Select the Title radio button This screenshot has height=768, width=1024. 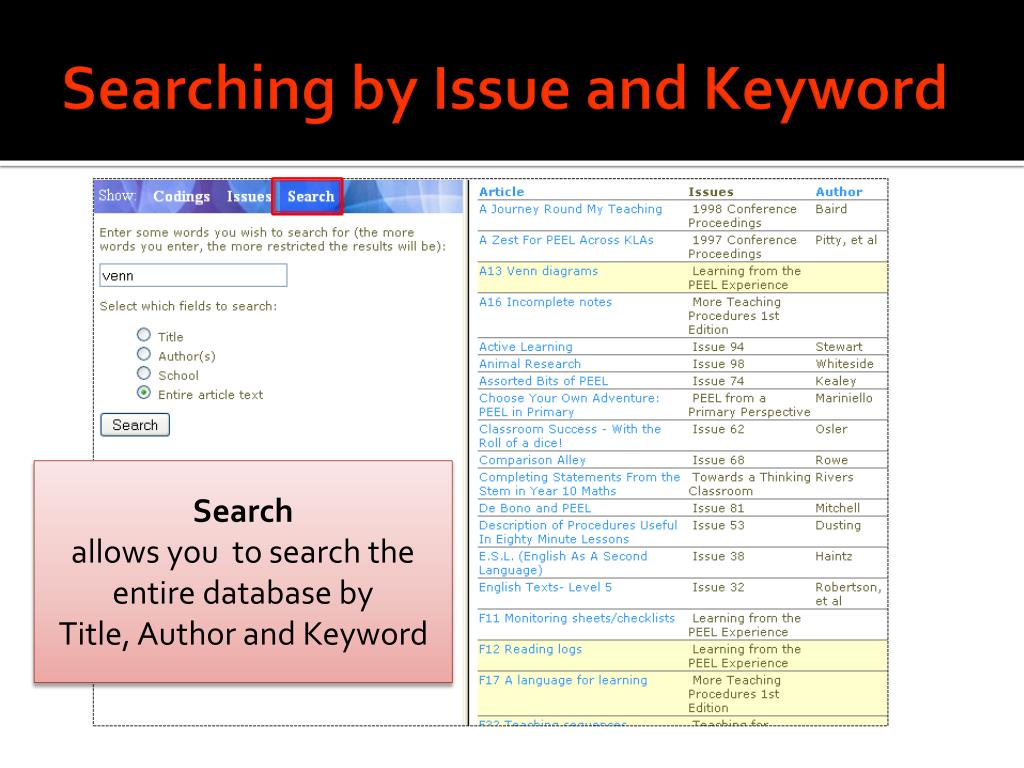(144, 334)
